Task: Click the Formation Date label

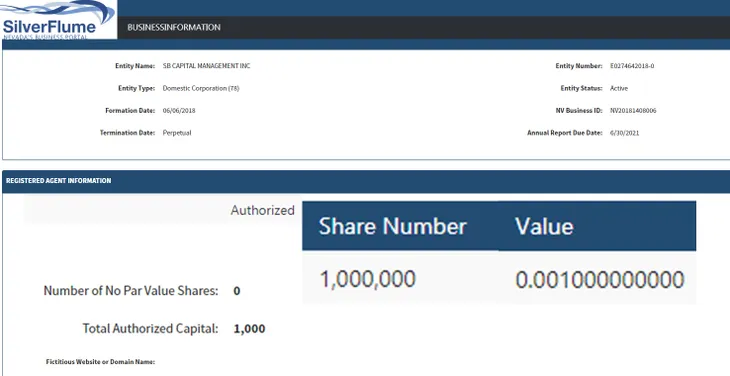Action: tap(130, 111)
